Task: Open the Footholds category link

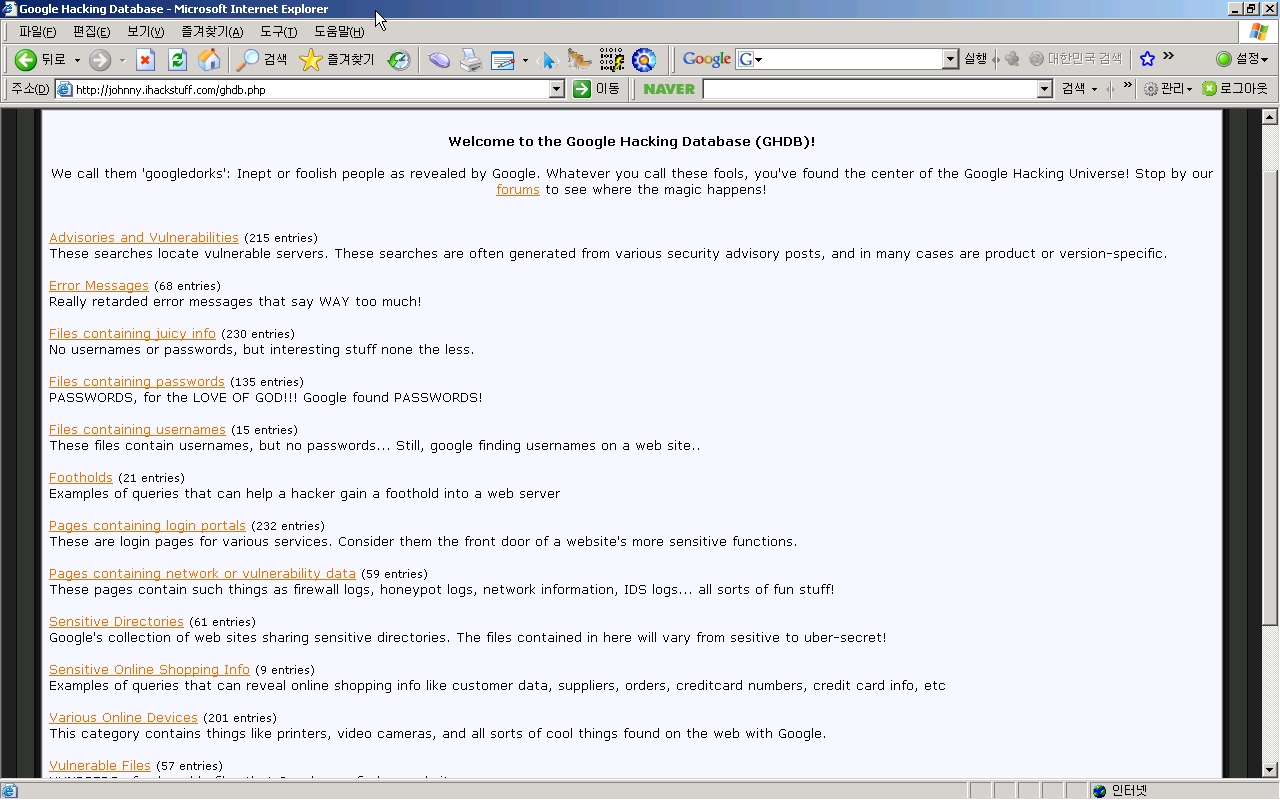Action: click(x=81, y=478)
